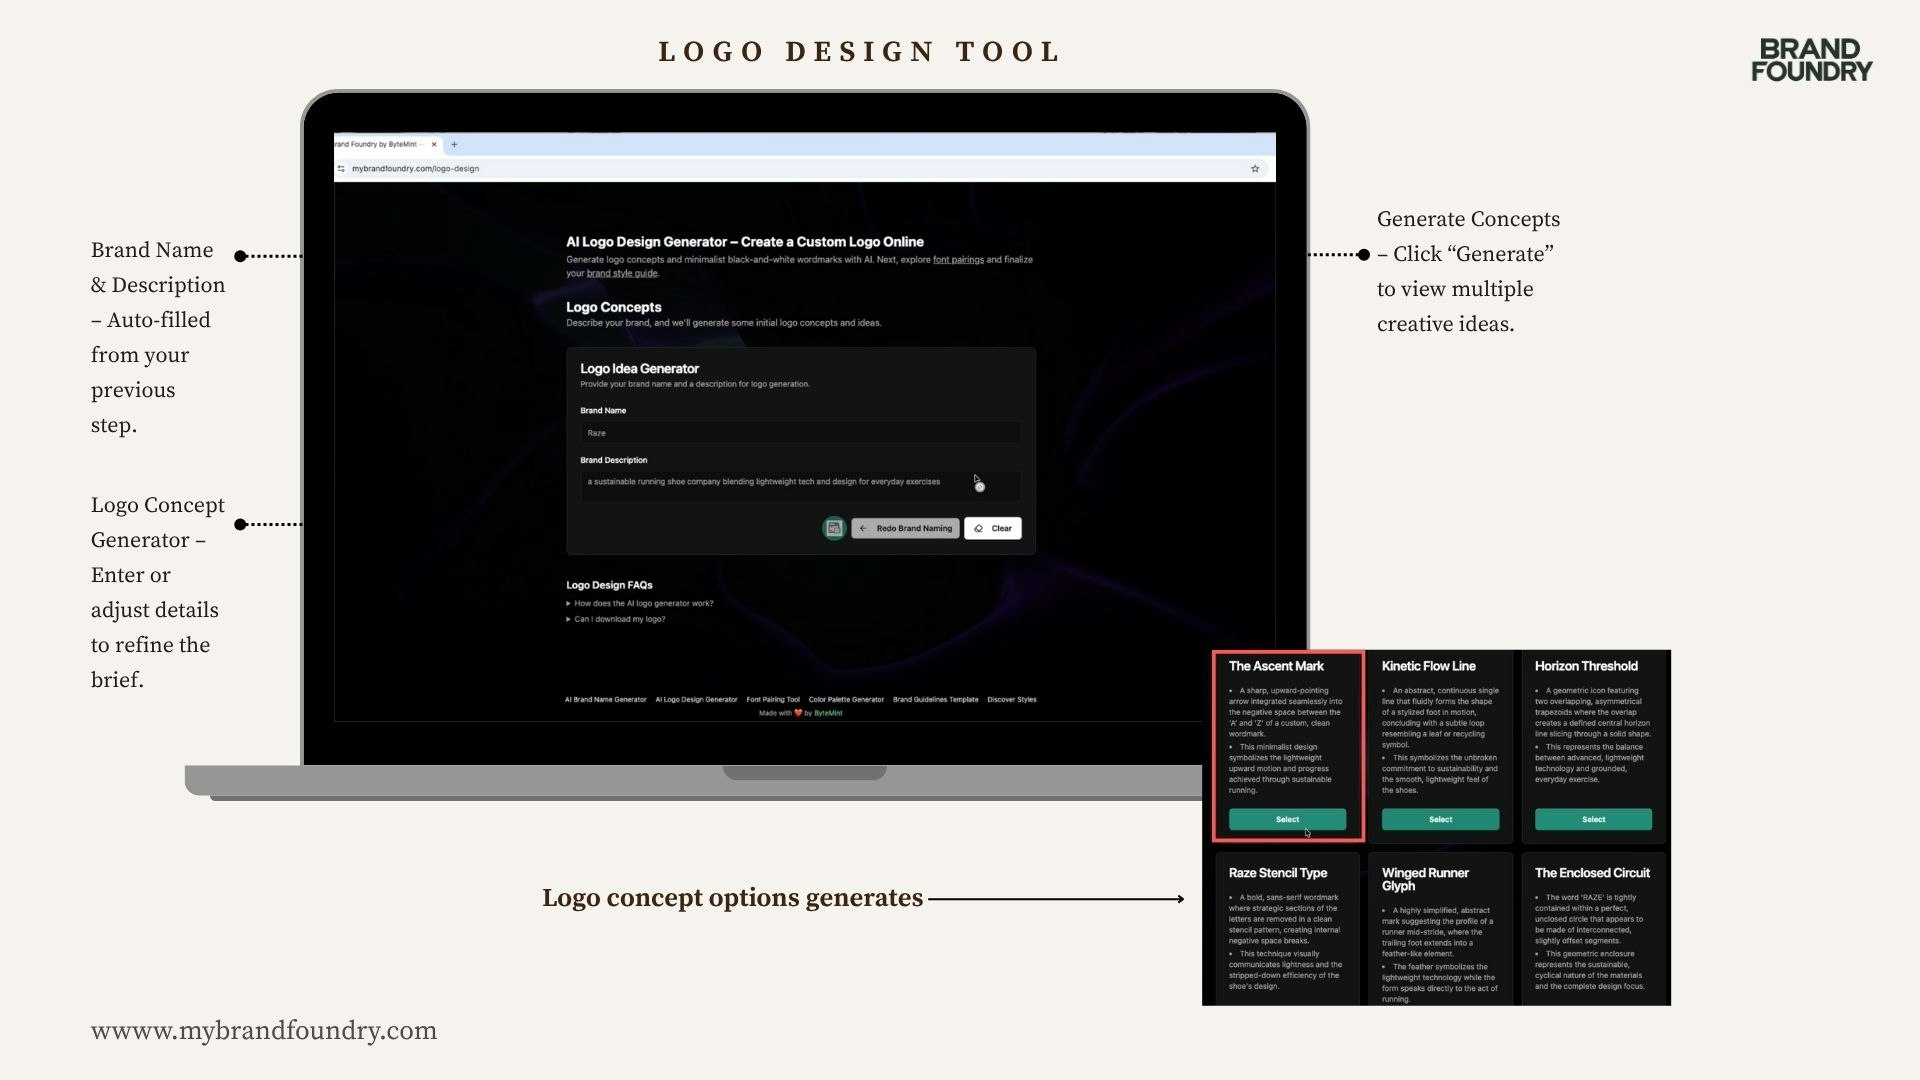Click into the Brand Name input field
The width and height of the screenshot is (1920, 1080).
(x=800, y=433)
